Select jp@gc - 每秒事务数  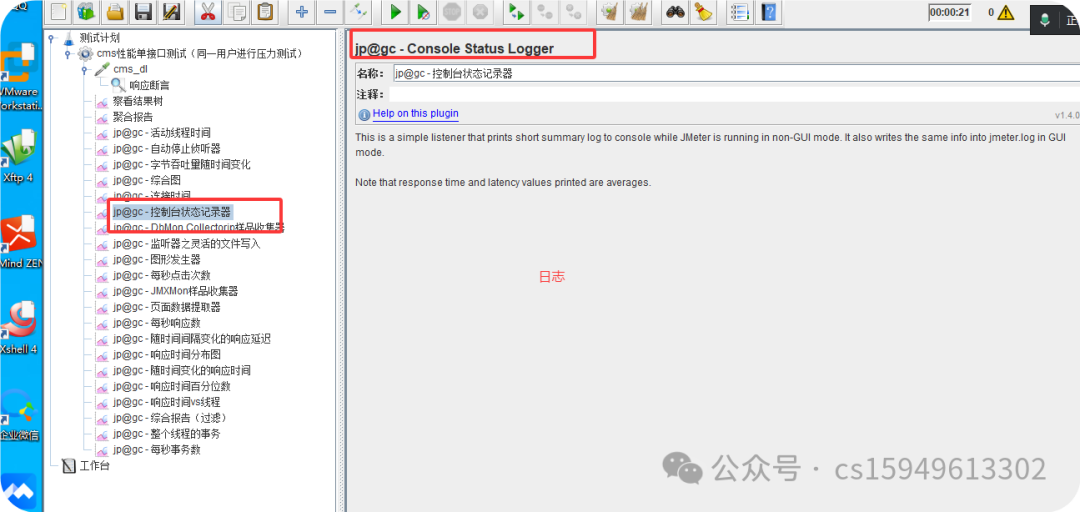coord(157,450)
